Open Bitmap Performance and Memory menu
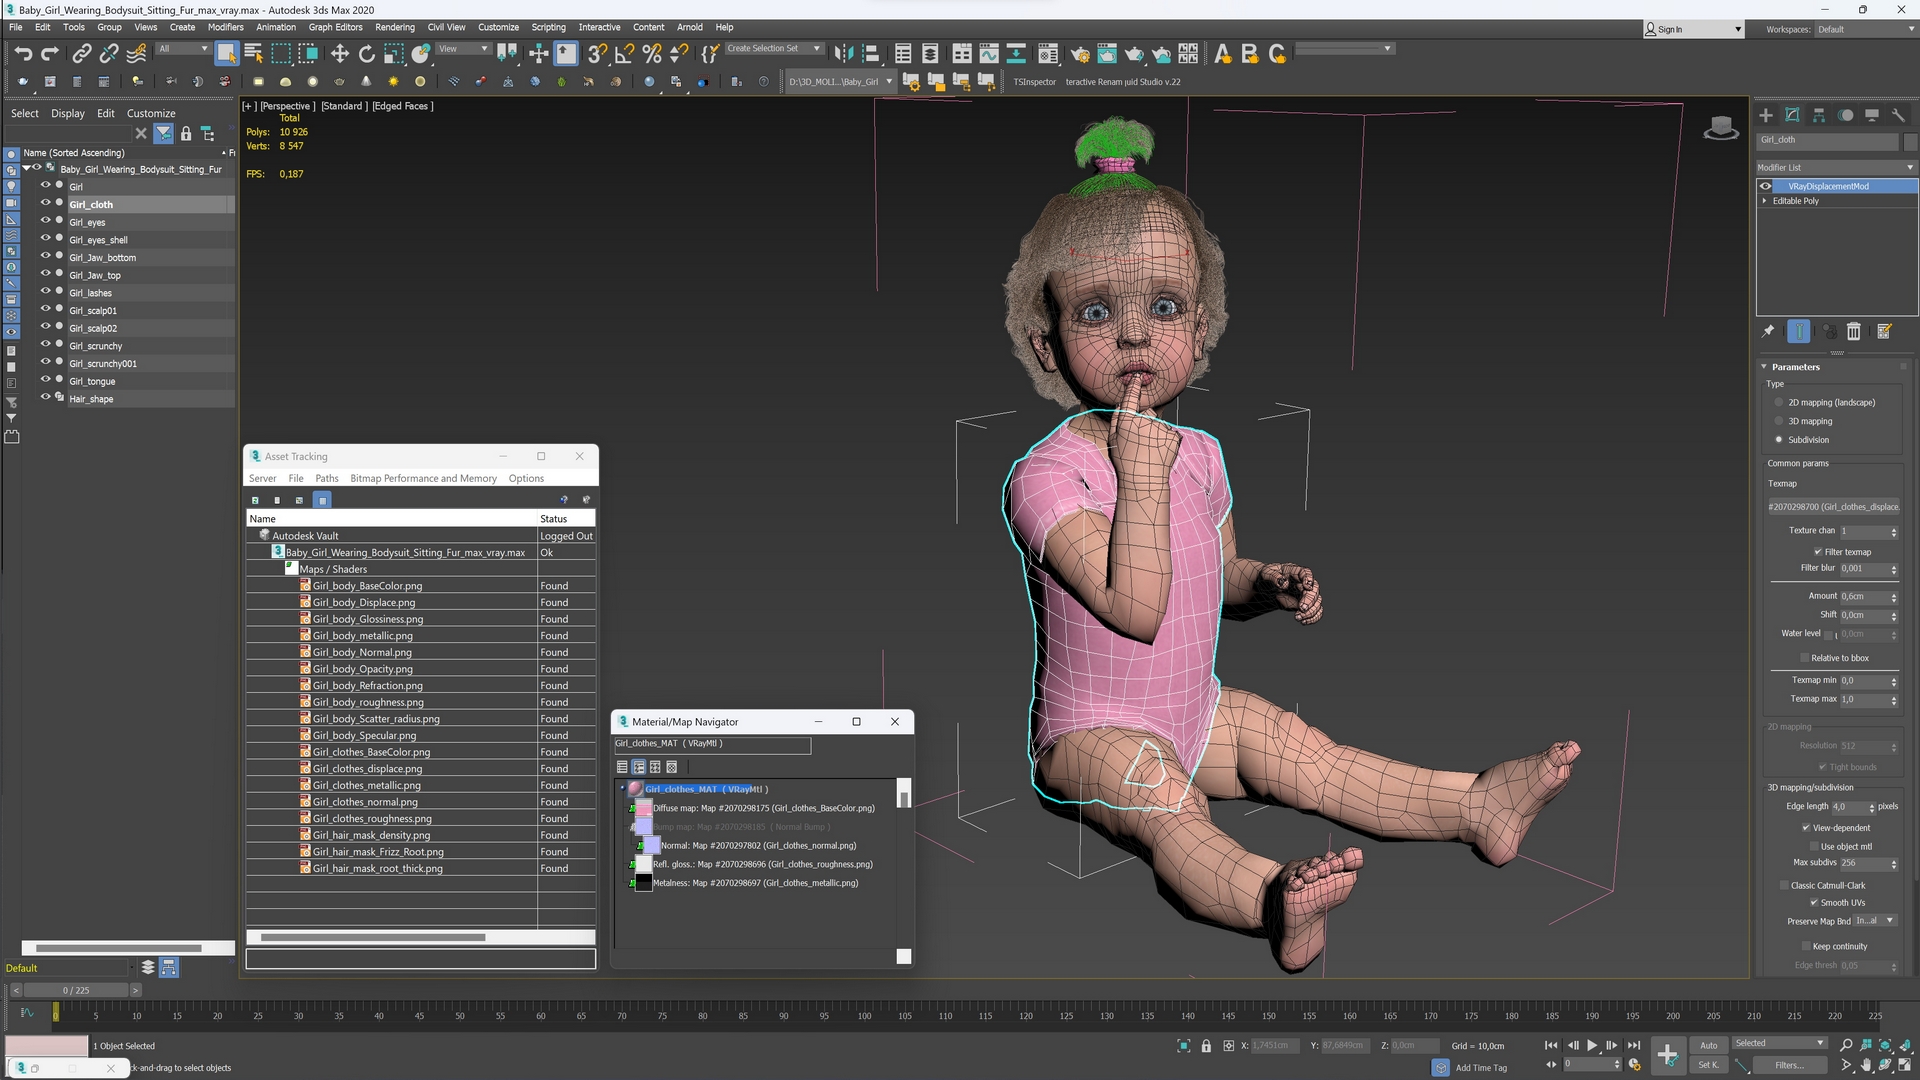 pos(423,479)
